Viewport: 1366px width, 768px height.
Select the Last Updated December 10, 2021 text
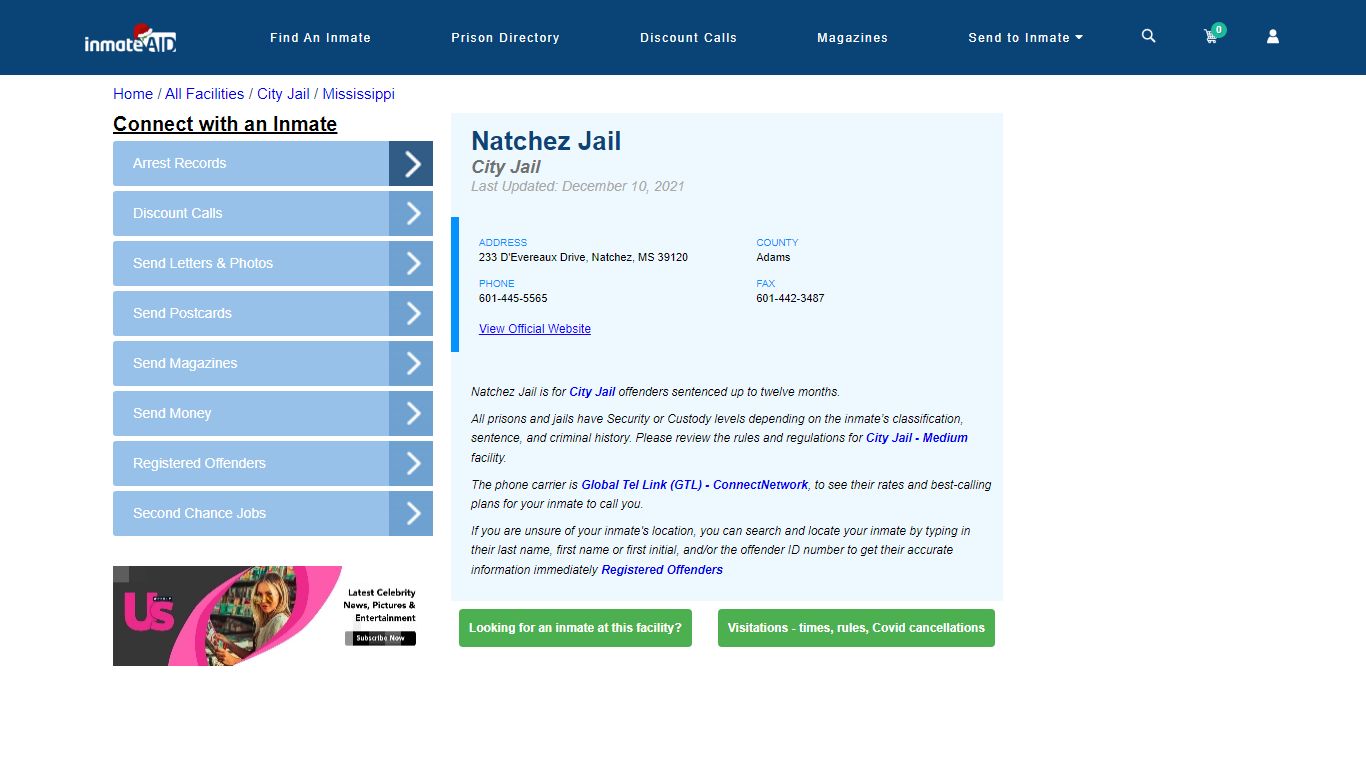(578, 186)
